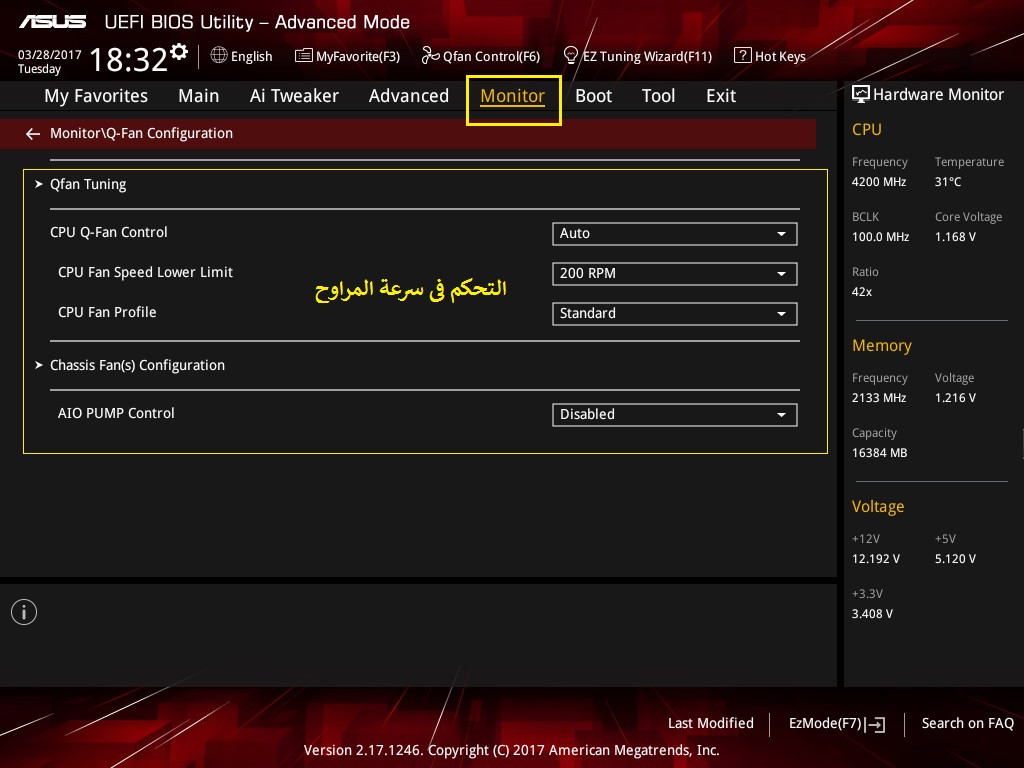Screen dimensions: 1024x768
Task: Open the Advanced tab
Action: point(409,96)
